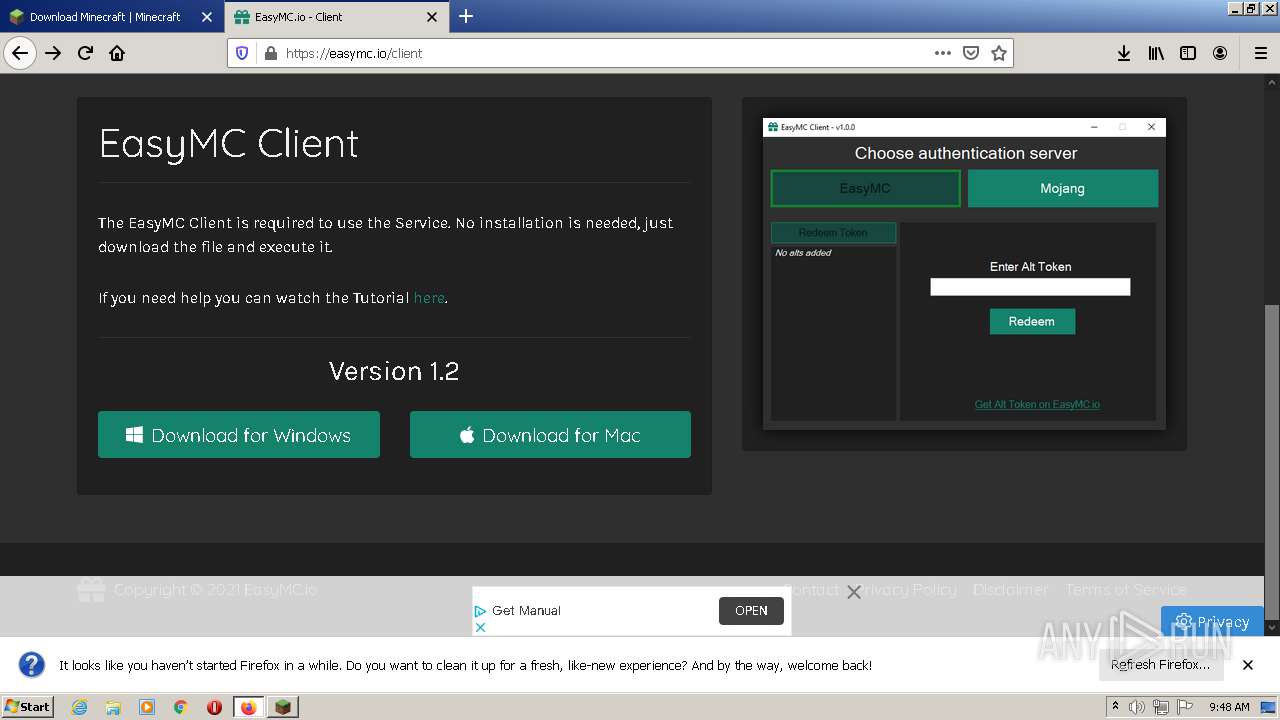Dismiss the Firefox refresh notification bar
Screen dimensions: 1280x720
tap(1248, 665)
